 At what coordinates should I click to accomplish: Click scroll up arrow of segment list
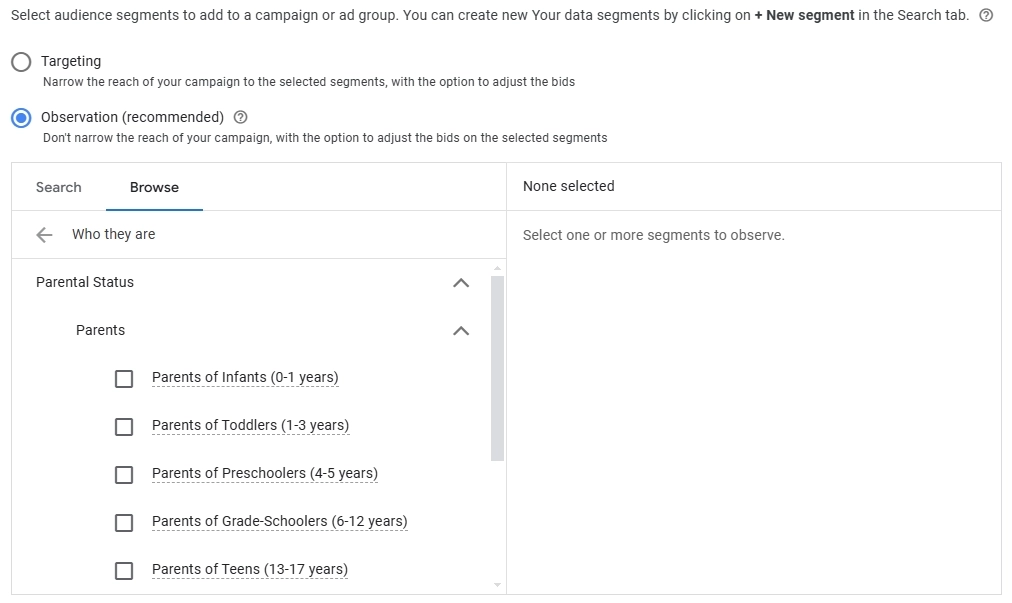tap(498, 268)
